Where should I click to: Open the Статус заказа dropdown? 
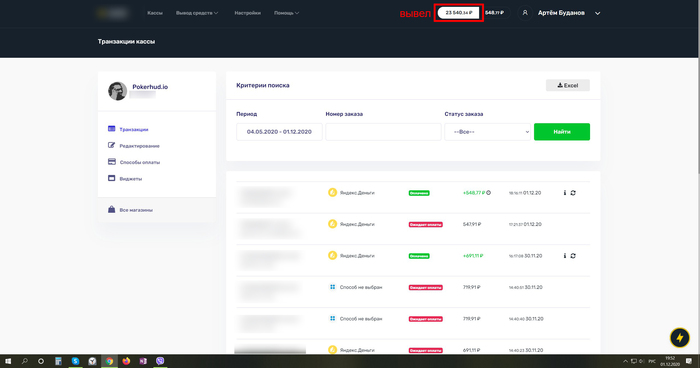pyautogui.click(x=487, y=132)
